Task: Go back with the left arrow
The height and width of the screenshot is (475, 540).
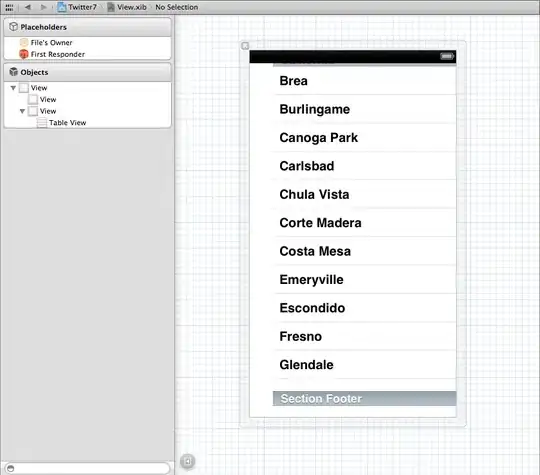Action: click(x=28, y=7)
